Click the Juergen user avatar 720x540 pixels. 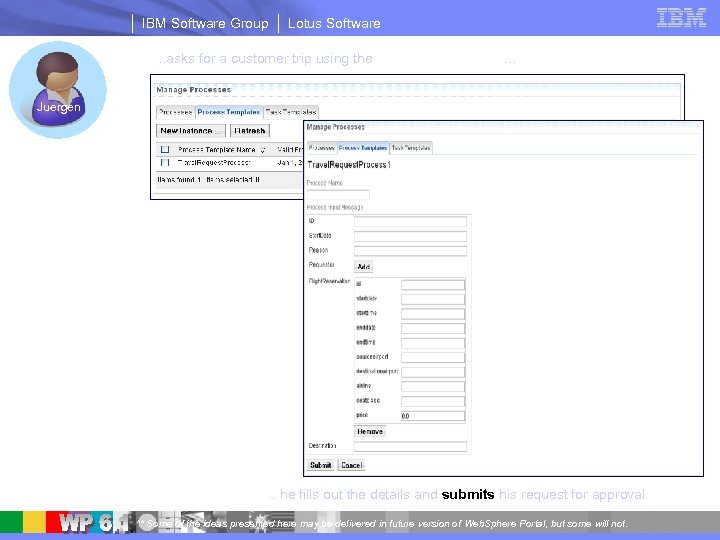[x=58, y=90]
